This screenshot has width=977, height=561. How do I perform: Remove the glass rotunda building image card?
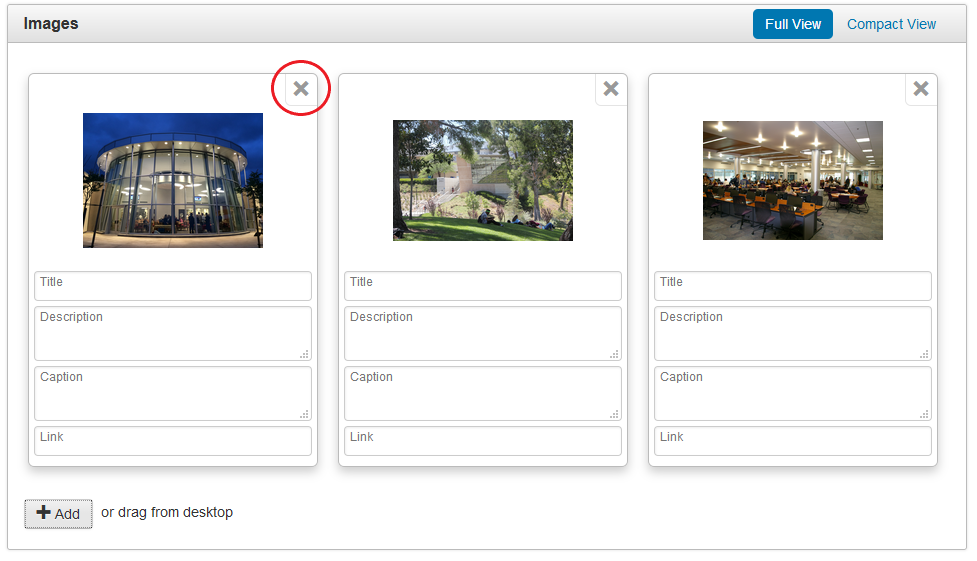click(x=301, y=89)
